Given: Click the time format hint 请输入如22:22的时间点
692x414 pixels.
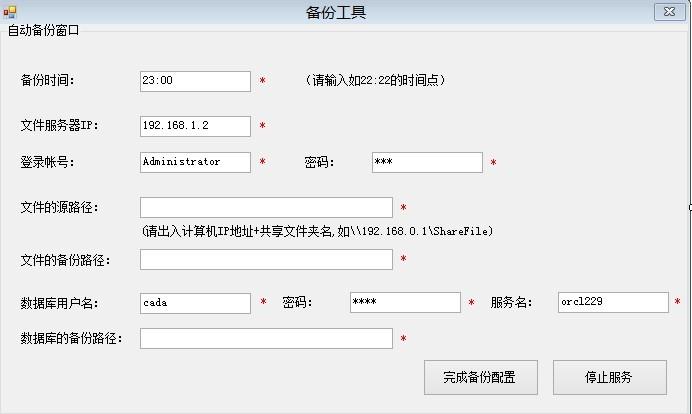Looking at the screenshot, I should [375, 80].
